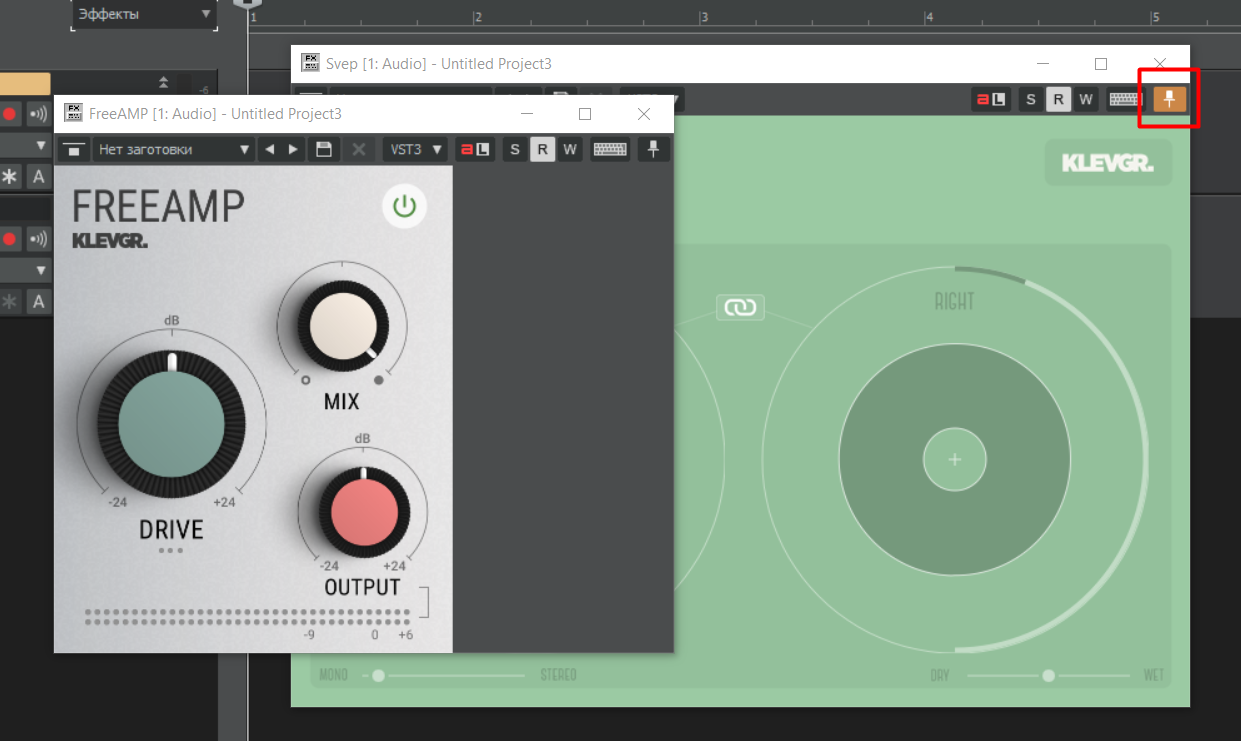Image resolution: width=1241 pixels, height=741 pixels.
Task: Click the FX icon in FreeAMP title bar
Action: [x=72, y=113]
